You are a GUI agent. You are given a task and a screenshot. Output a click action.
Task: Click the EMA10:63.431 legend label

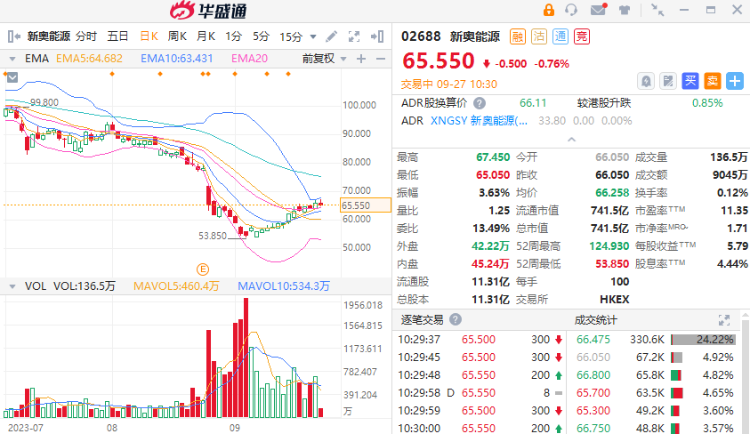(x=176, y=58)
